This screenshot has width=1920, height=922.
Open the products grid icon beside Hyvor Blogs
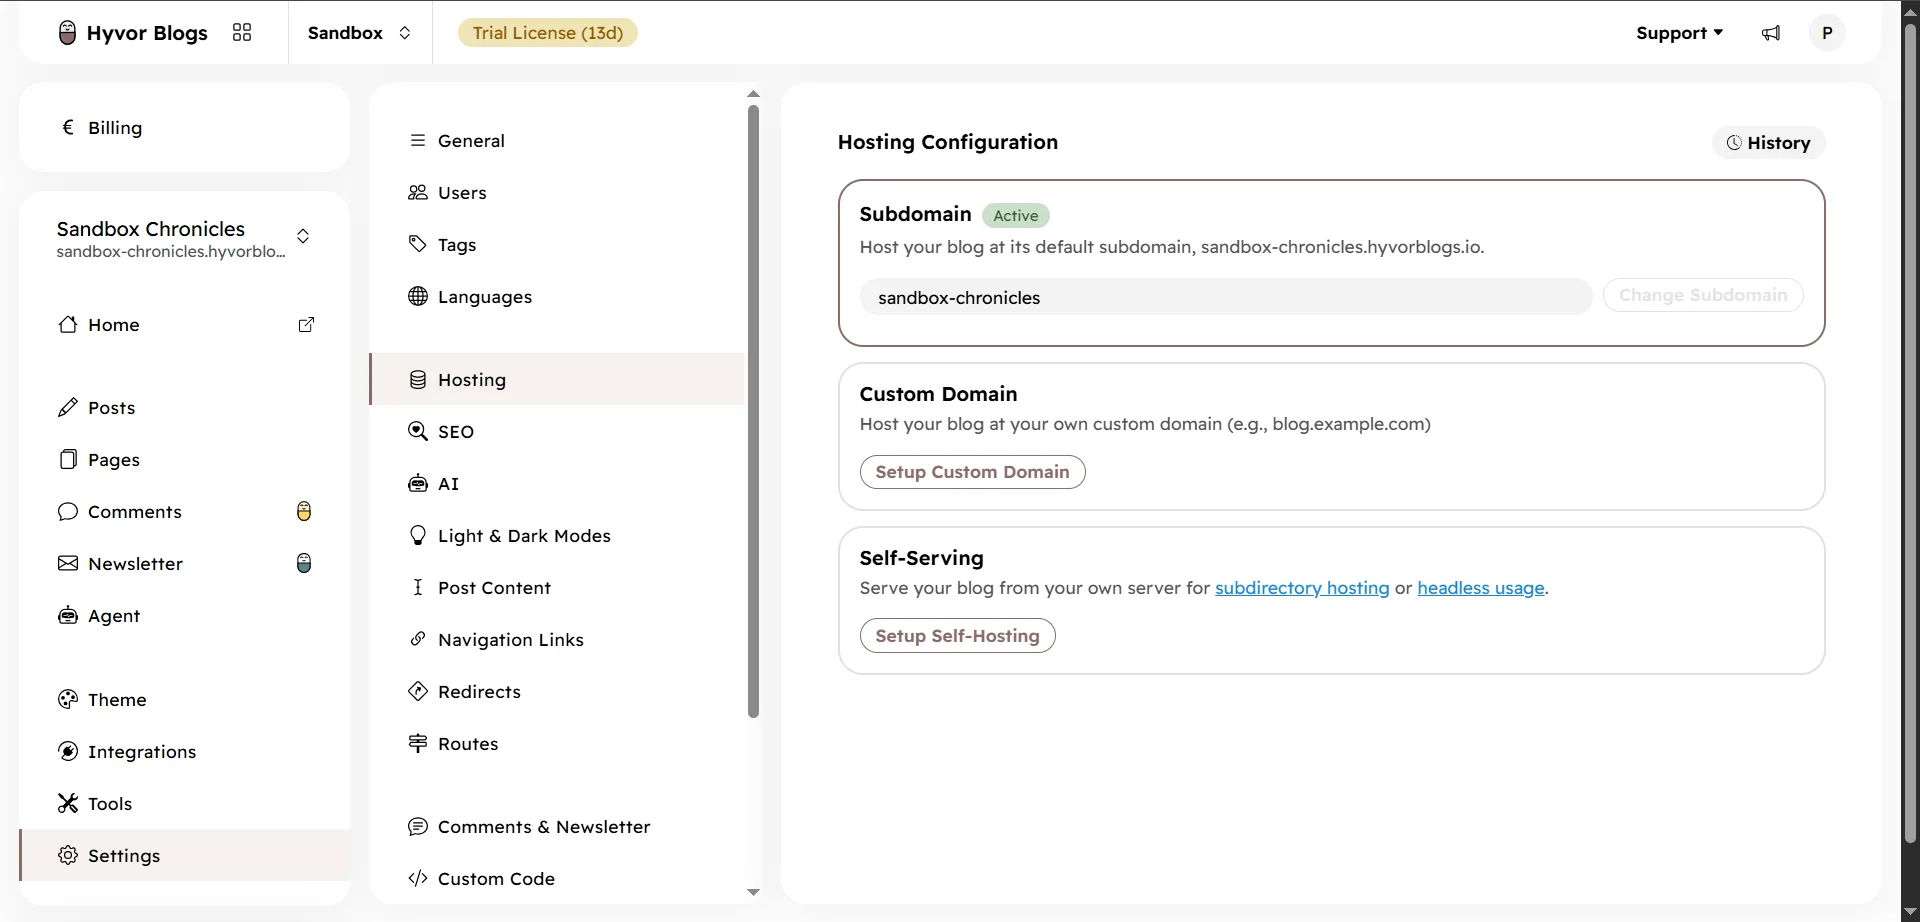tap(242, 33)
